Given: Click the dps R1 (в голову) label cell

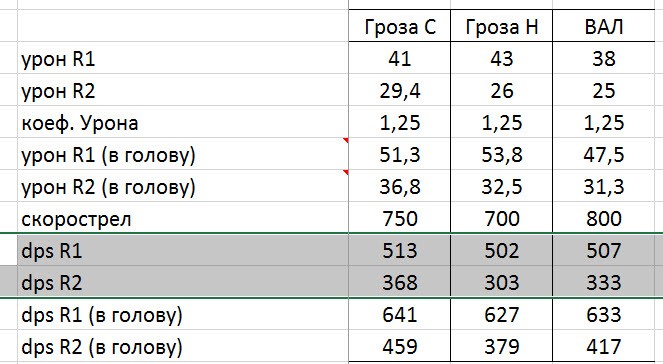Looking at the screenshot, I should (x=183, y=315).
